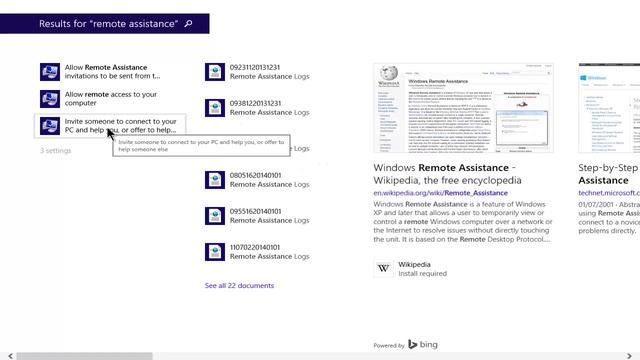Select file name 11070220140101
Screen dimensions: 640x360
pyautogui.click(x=255, y=247)
